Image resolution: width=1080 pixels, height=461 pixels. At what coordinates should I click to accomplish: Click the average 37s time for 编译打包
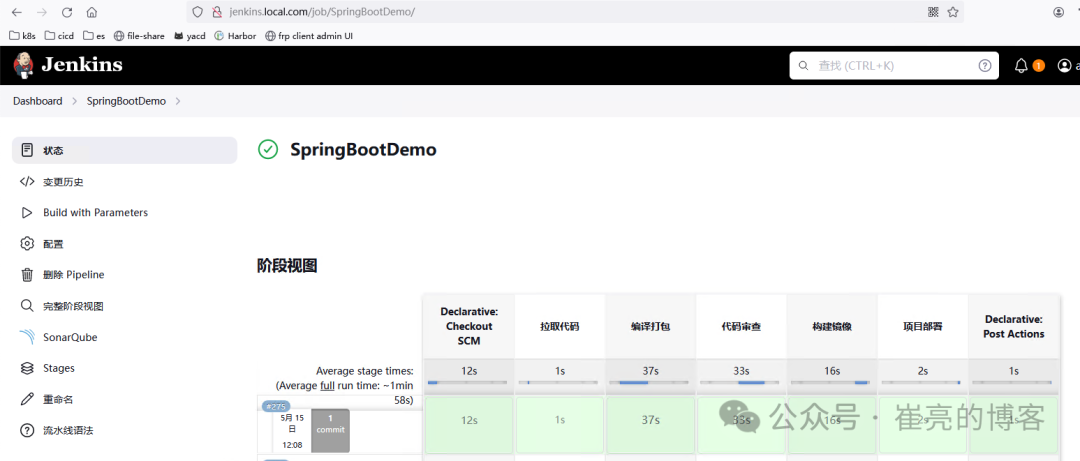(650, 371)
